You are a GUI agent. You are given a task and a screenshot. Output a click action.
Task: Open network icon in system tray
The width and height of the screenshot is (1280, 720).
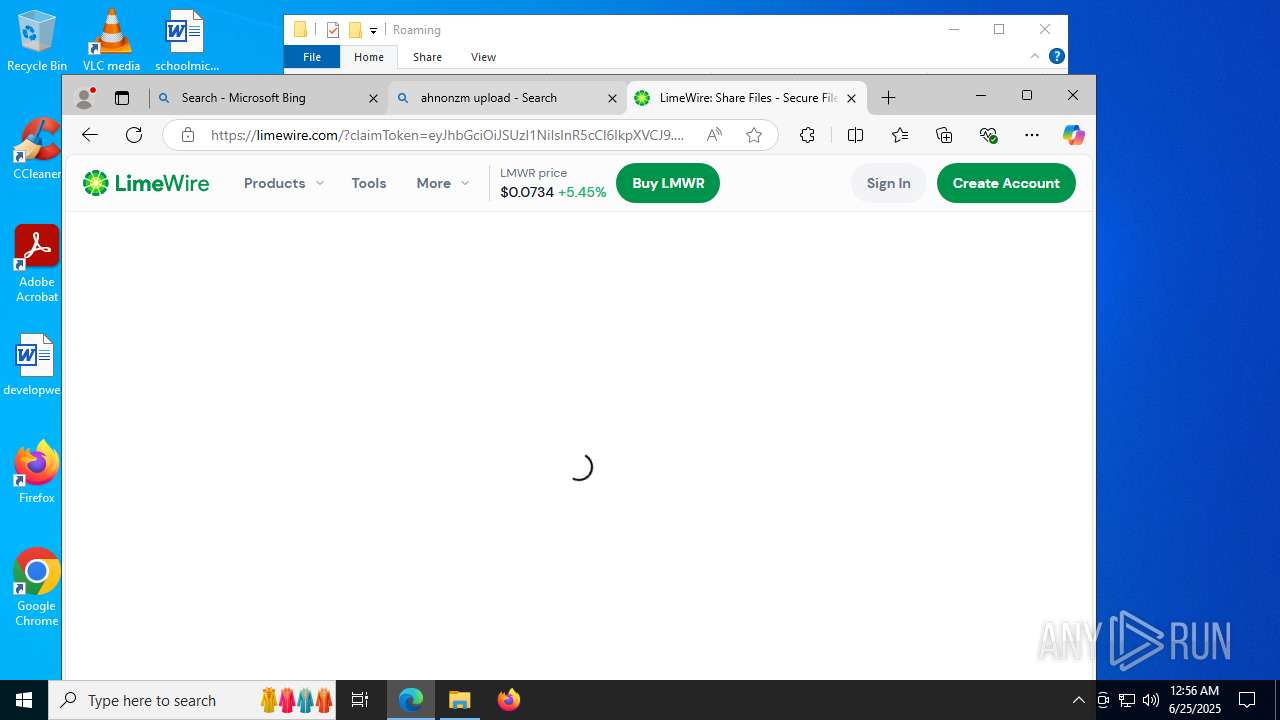(x=1126, y=700)
